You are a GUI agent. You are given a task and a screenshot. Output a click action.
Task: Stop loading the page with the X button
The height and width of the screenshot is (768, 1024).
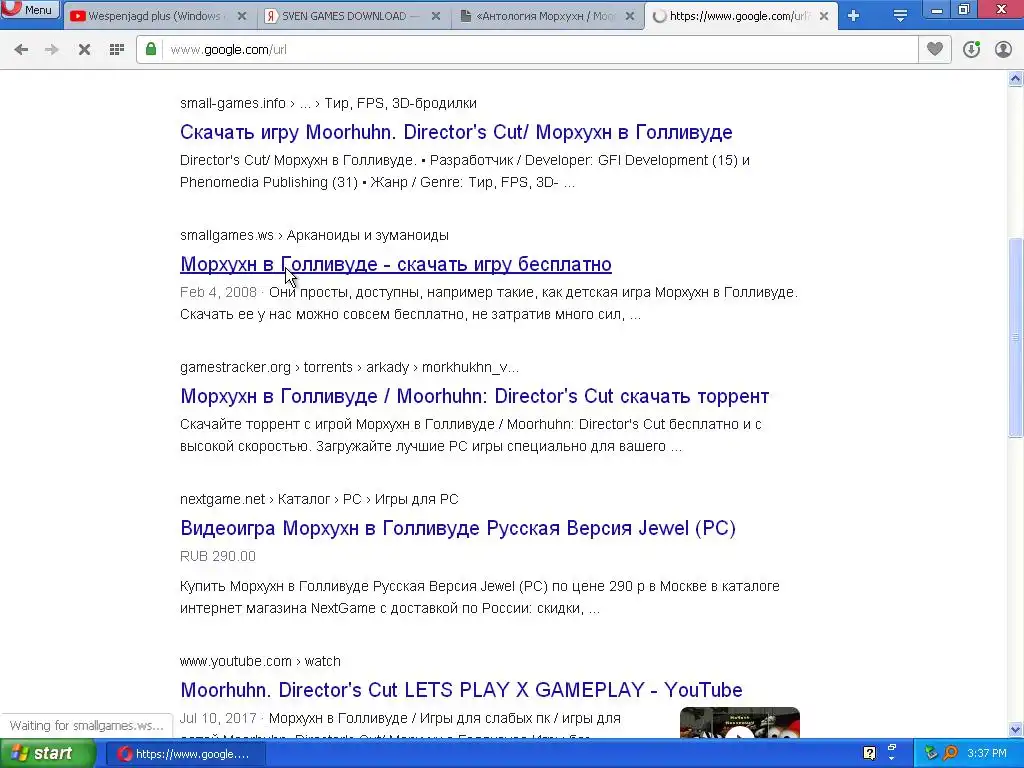84,50
